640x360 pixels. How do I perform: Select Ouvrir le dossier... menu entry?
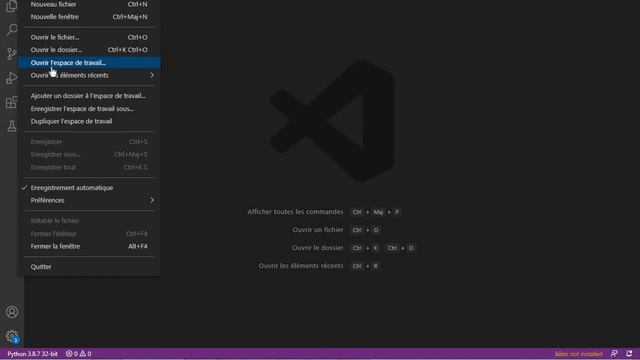(x=89, y=50)
